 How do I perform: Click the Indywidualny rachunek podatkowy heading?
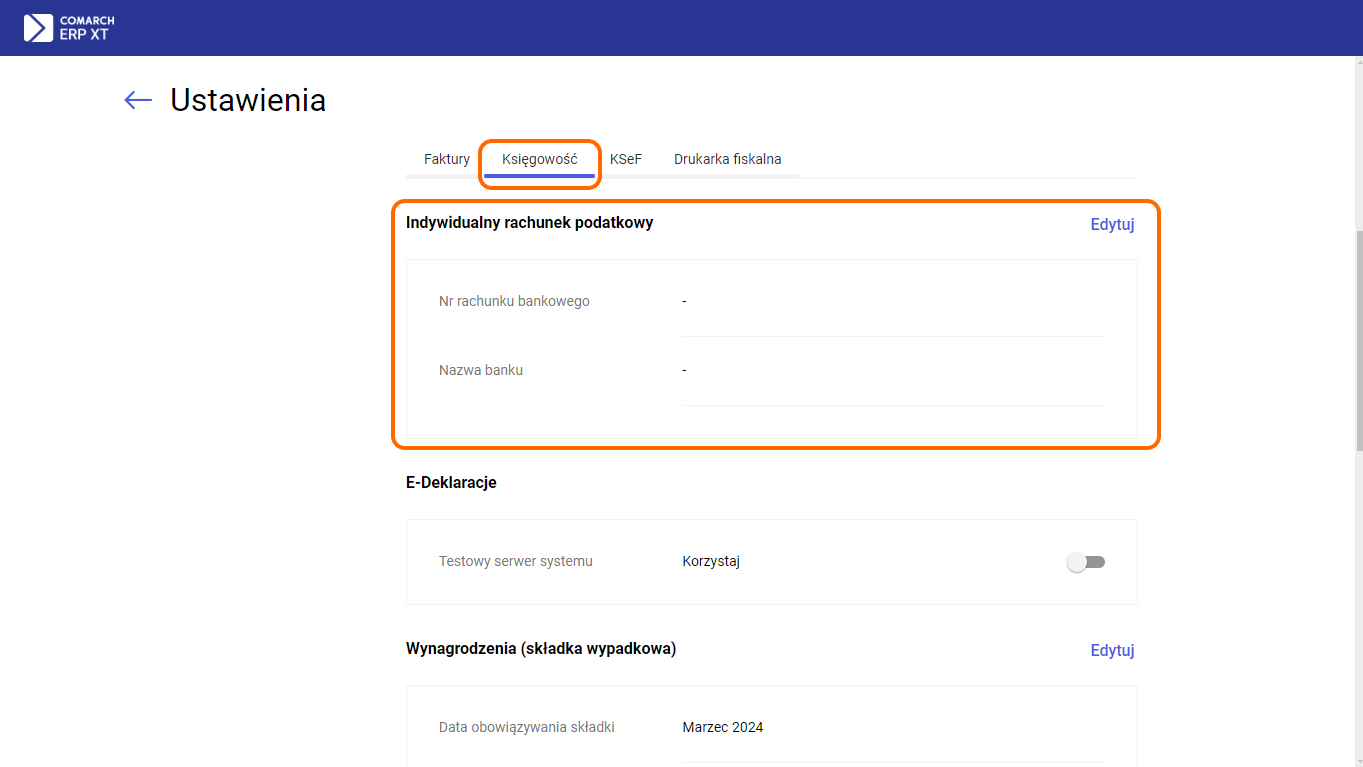529,223
